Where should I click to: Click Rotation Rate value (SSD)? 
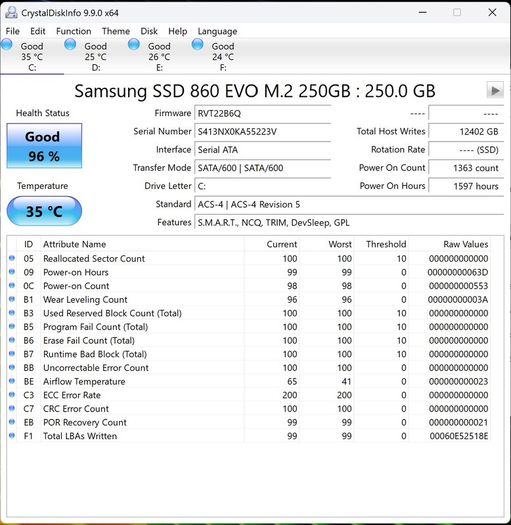(x=466, y=149)
